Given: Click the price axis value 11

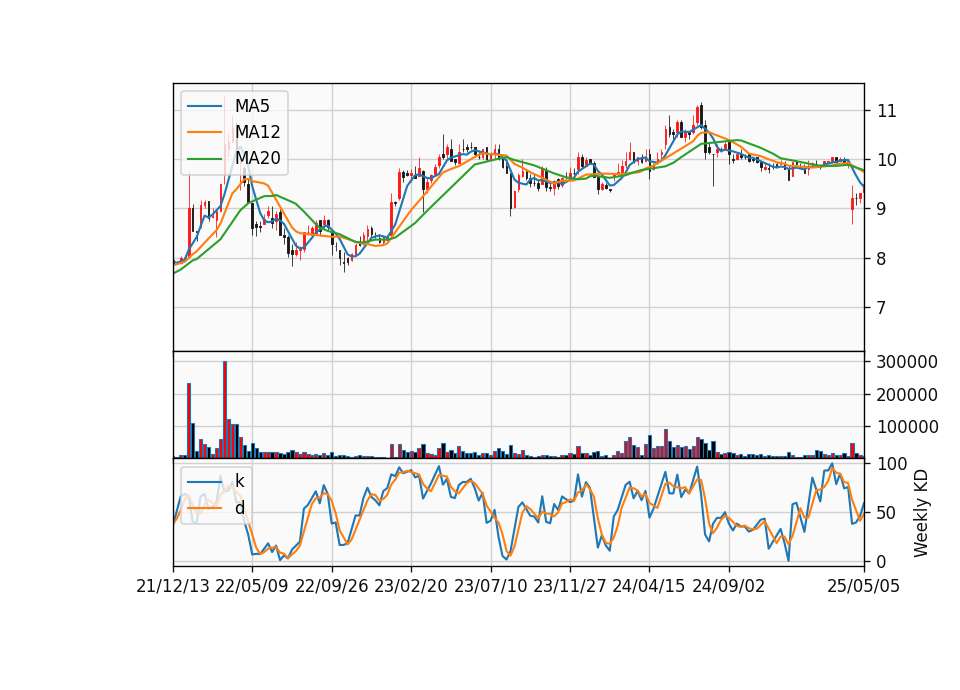Looking at the screenshot, I should [x=887, y=111].
